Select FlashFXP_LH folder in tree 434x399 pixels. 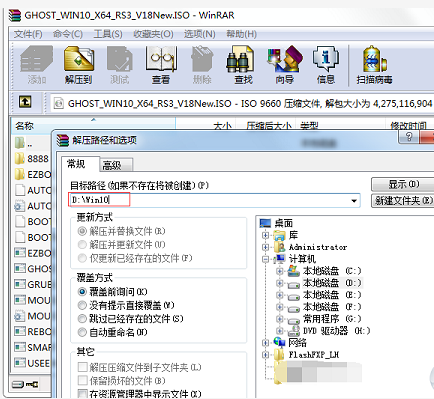307,355
